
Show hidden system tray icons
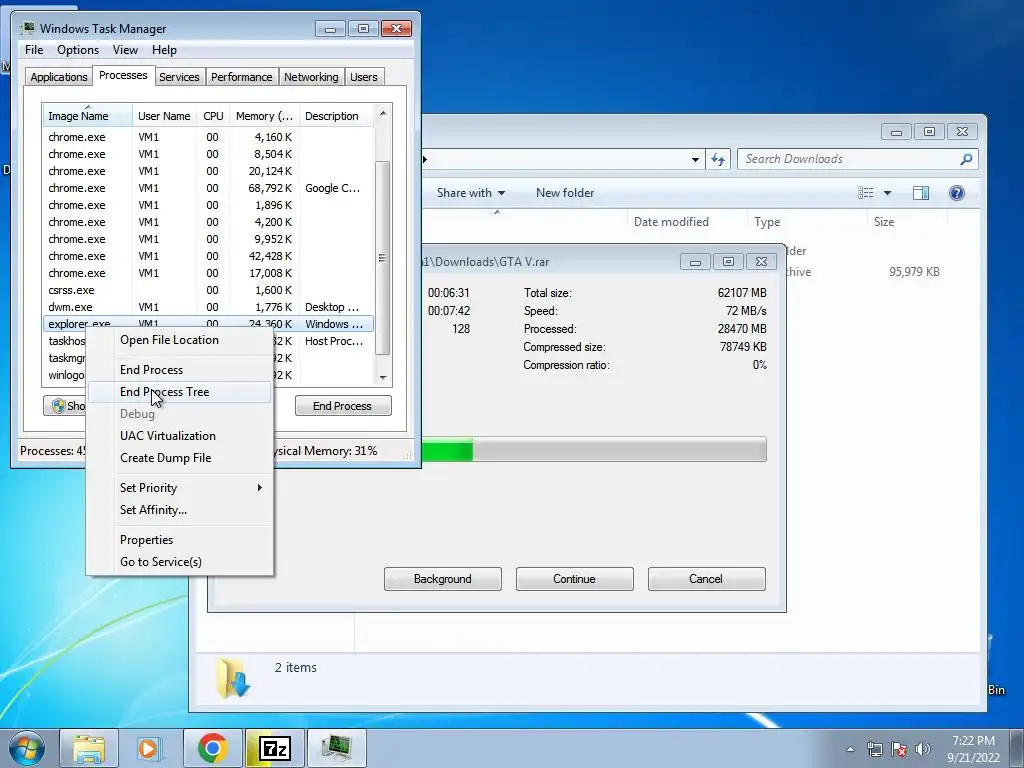[x=850, y=749]
